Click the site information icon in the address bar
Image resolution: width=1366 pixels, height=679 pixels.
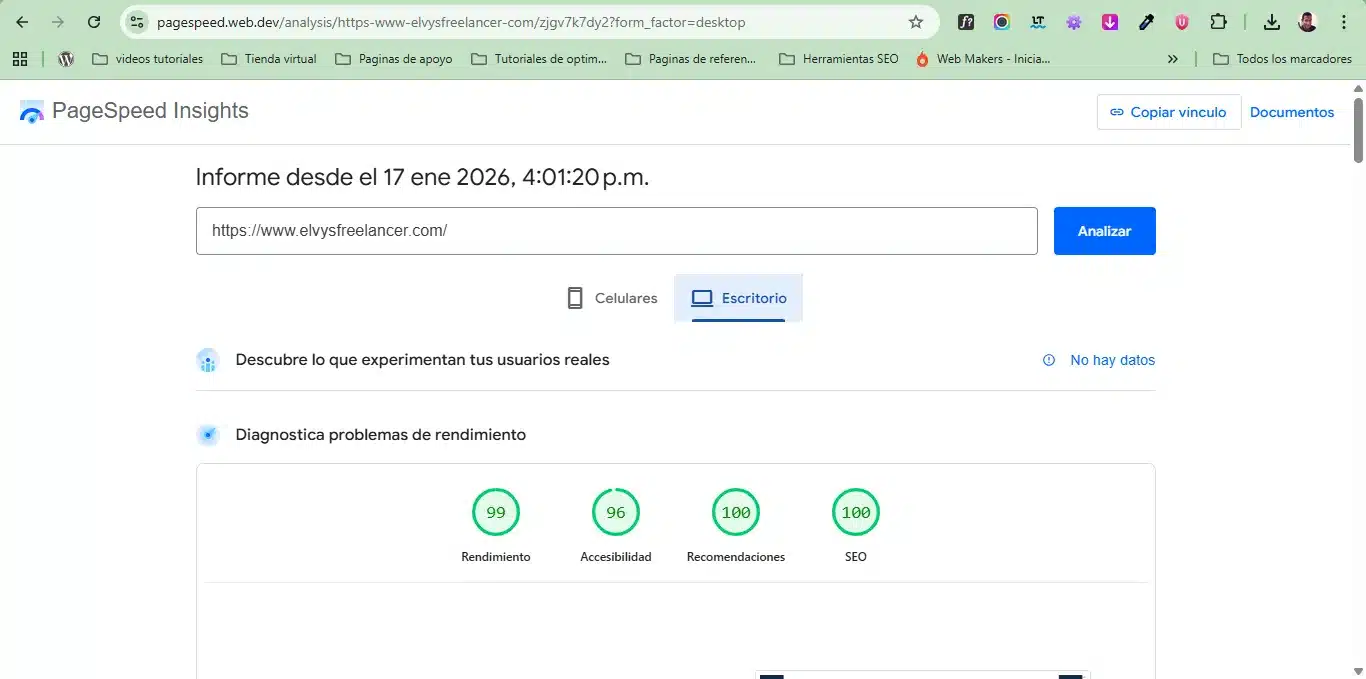(x=136, y=21)
